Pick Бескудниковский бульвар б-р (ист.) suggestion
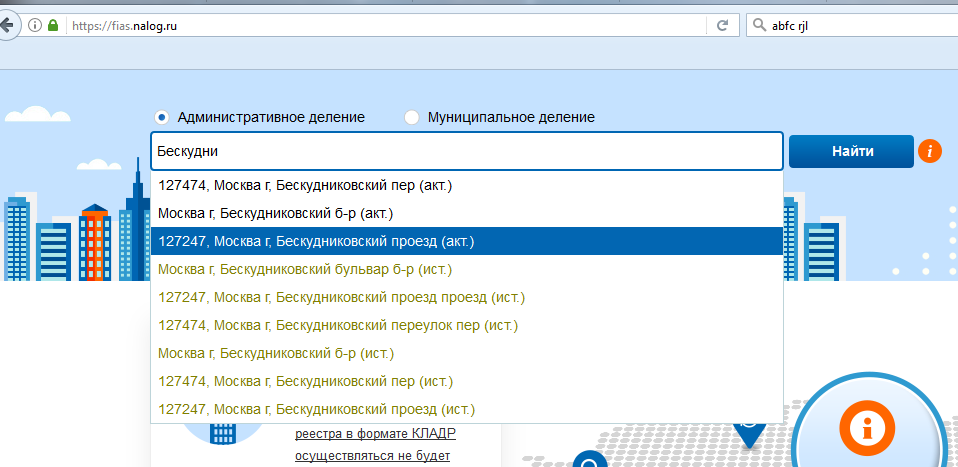The height and width of the screenshot is (467, 958). coord(305,269)
